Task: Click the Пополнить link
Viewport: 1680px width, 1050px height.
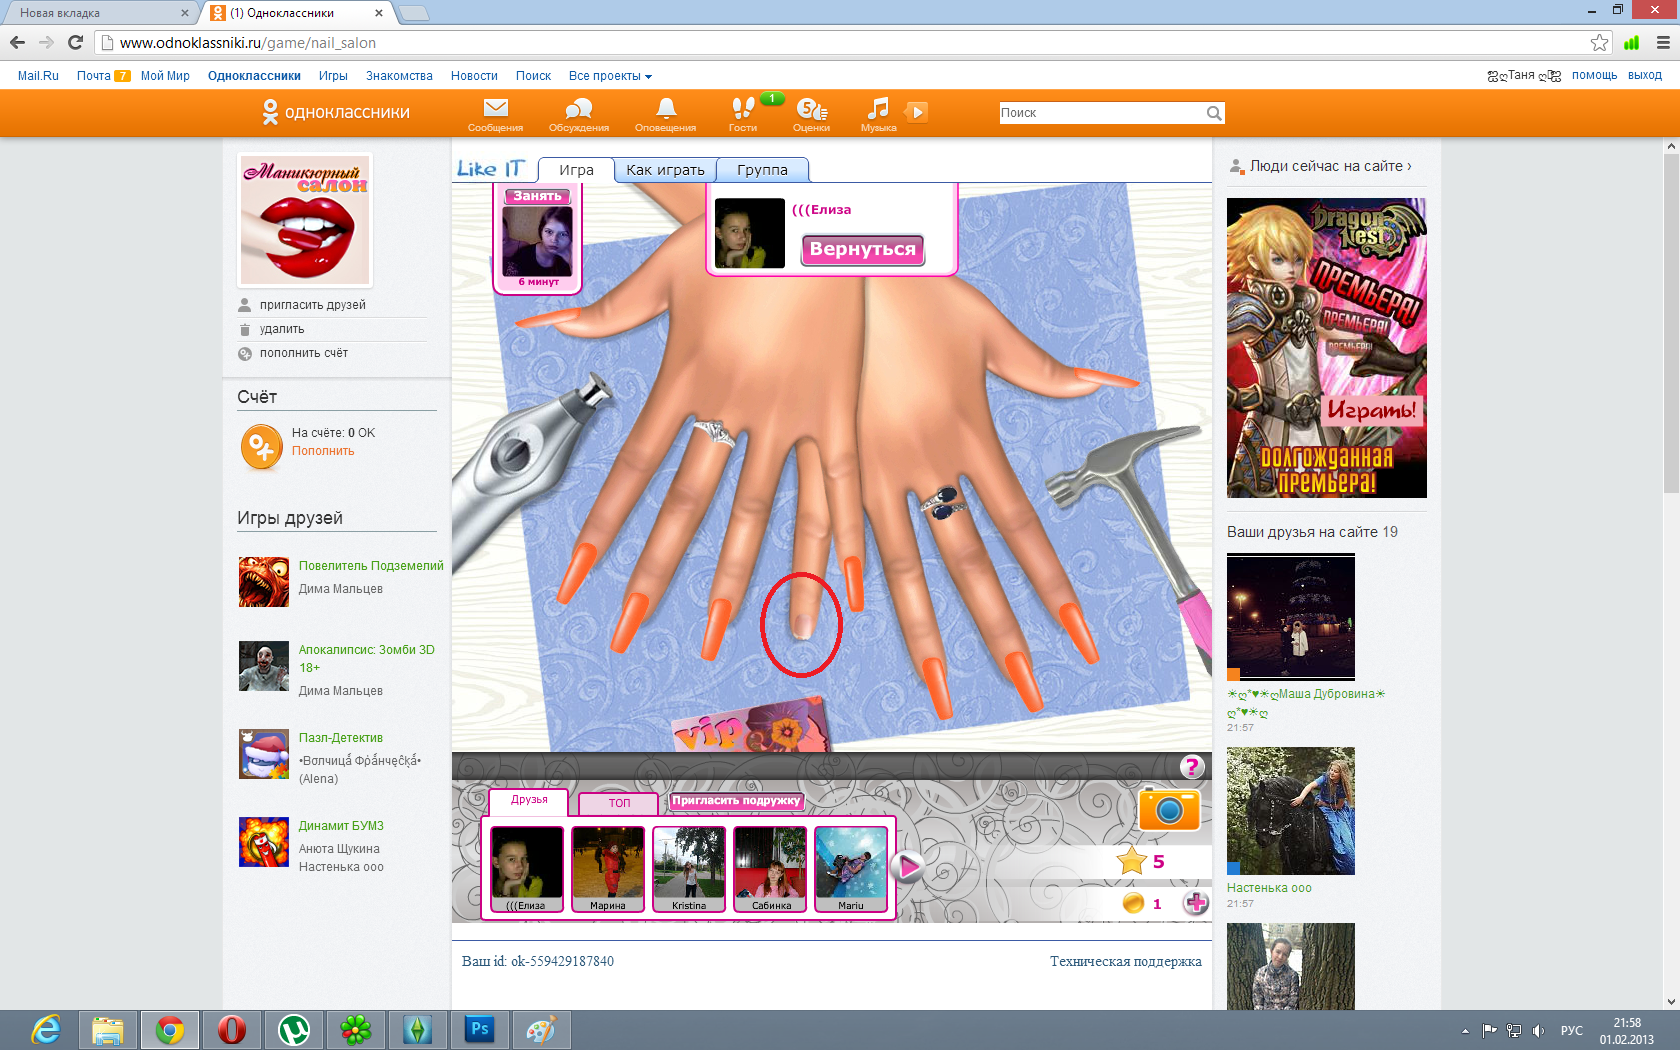Action: [323, 451]
